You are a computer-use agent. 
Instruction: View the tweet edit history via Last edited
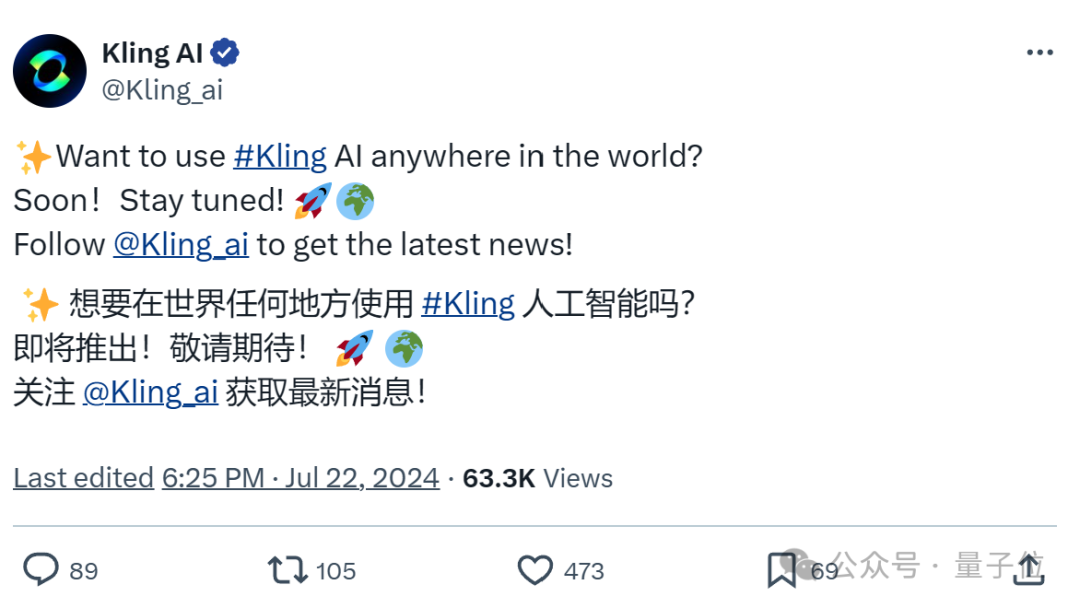point(83,478)
